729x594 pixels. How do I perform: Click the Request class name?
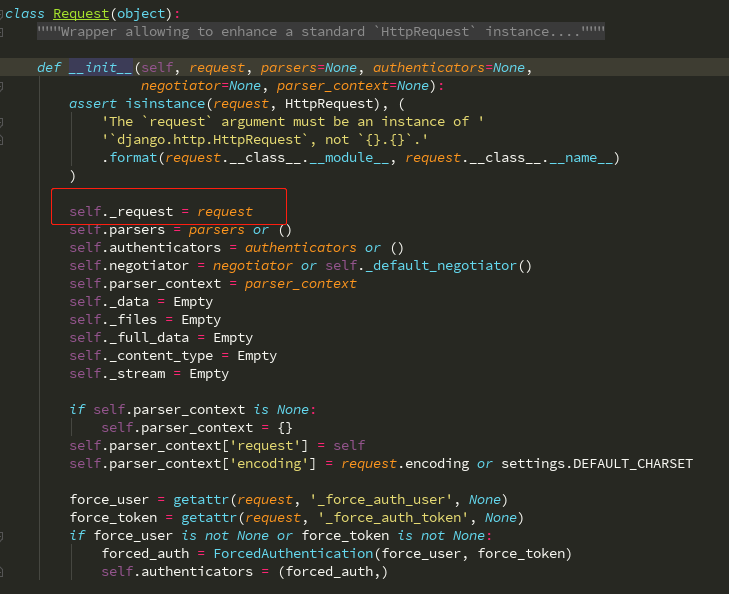[x=81, y=14]
